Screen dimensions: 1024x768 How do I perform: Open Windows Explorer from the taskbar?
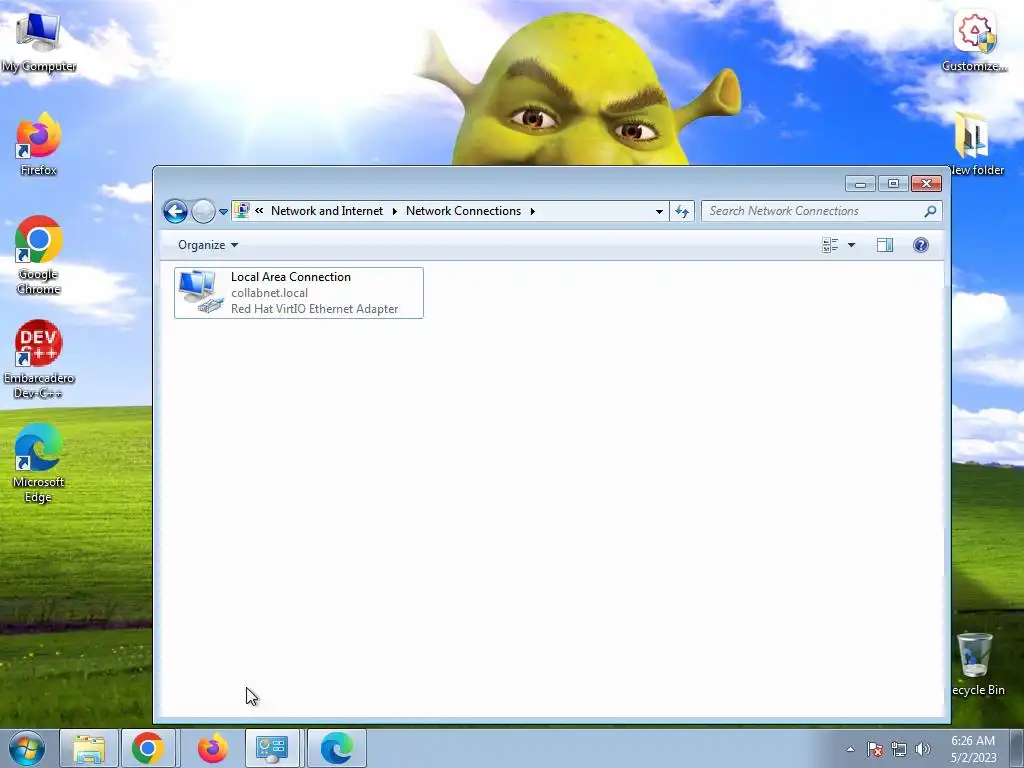pyautogui.click(x=89, y=748)
